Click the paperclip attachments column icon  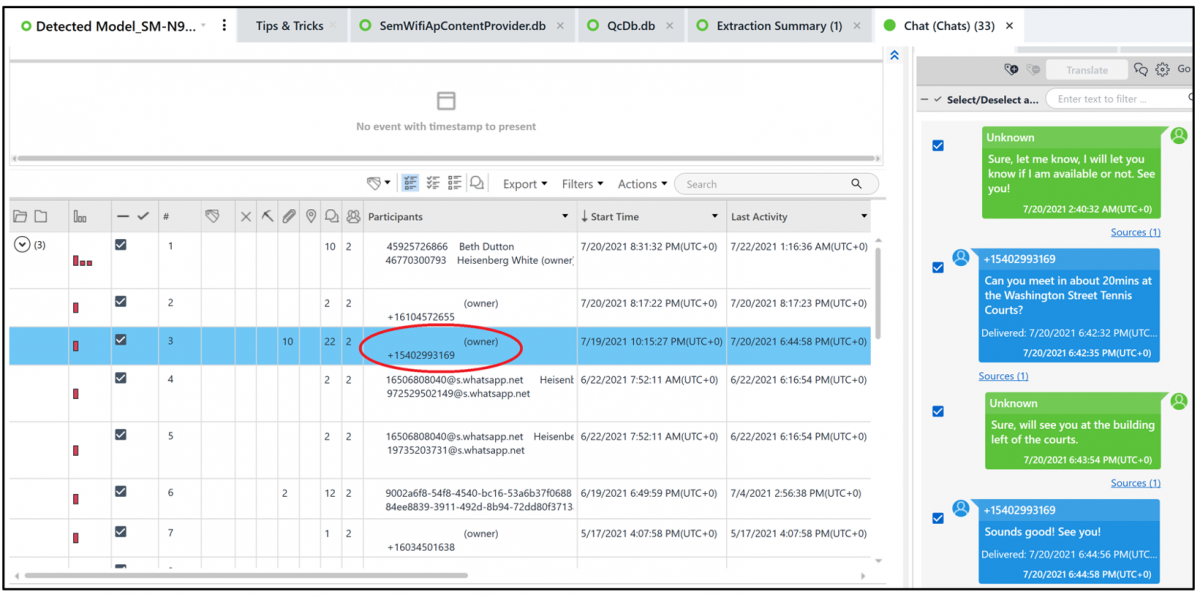click(x=289, y=215)
